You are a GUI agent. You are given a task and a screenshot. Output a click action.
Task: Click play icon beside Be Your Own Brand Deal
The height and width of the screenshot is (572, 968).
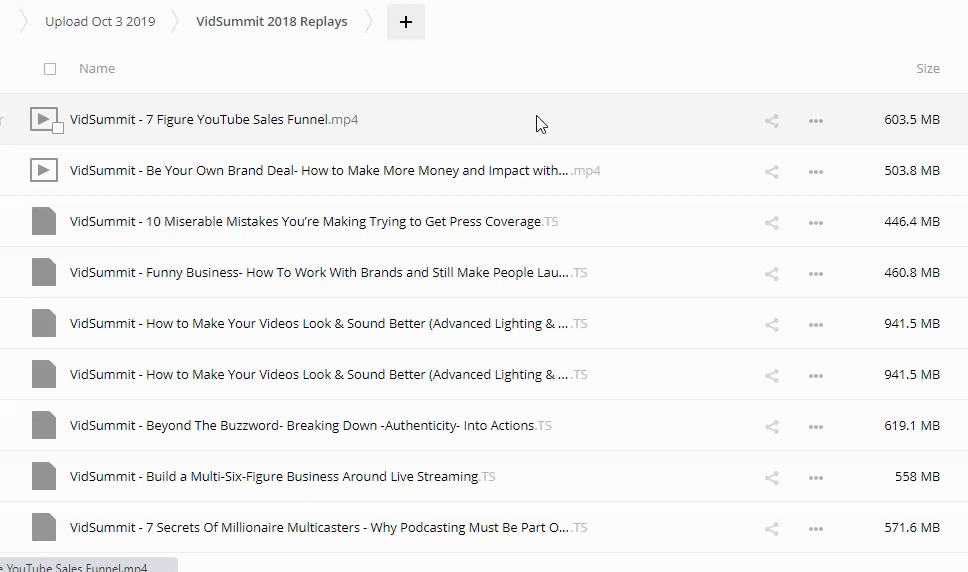pos(43,170)
